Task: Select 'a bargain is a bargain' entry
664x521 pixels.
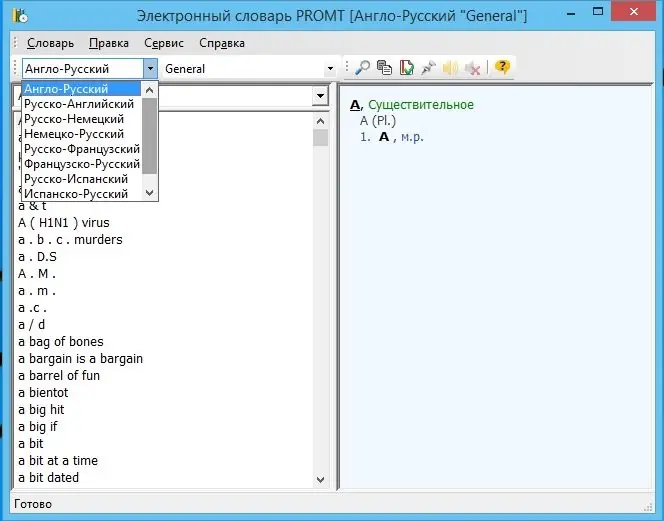Action: coord(80,359)
